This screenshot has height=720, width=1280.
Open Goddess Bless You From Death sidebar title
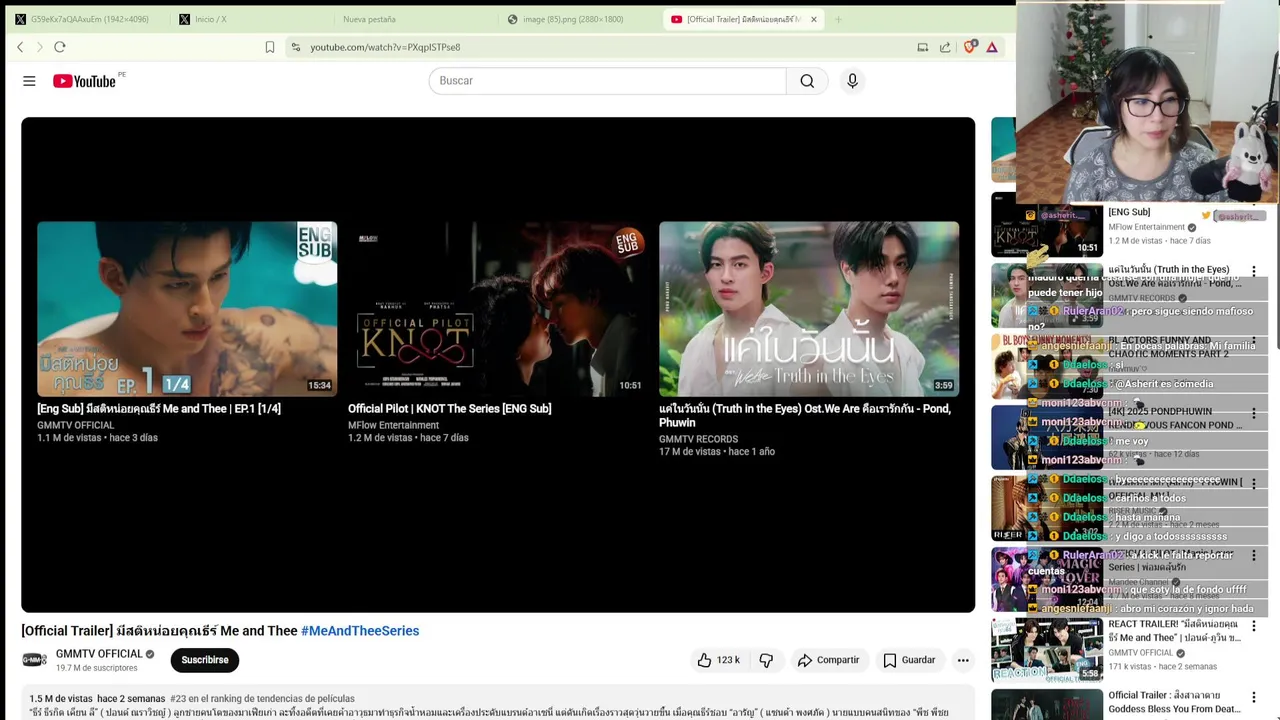point(1174,702)
